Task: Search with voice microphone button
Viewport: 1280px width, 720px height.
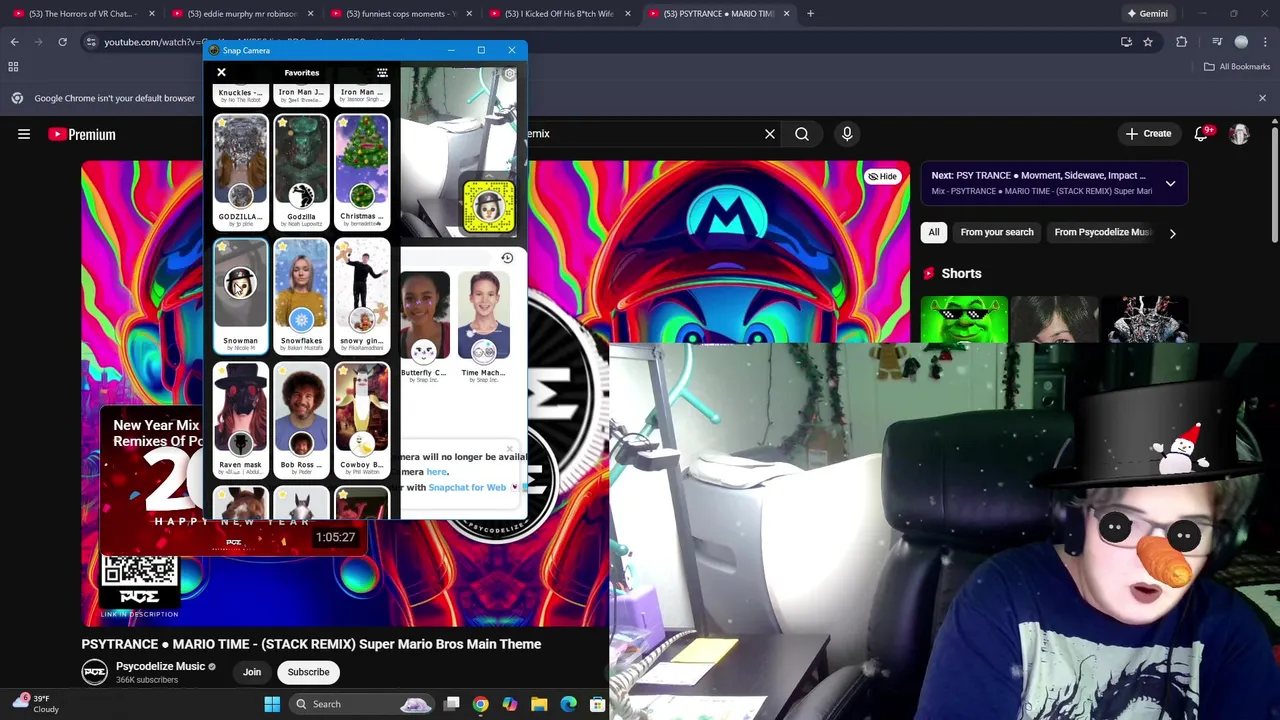Action: click(847, 133)
